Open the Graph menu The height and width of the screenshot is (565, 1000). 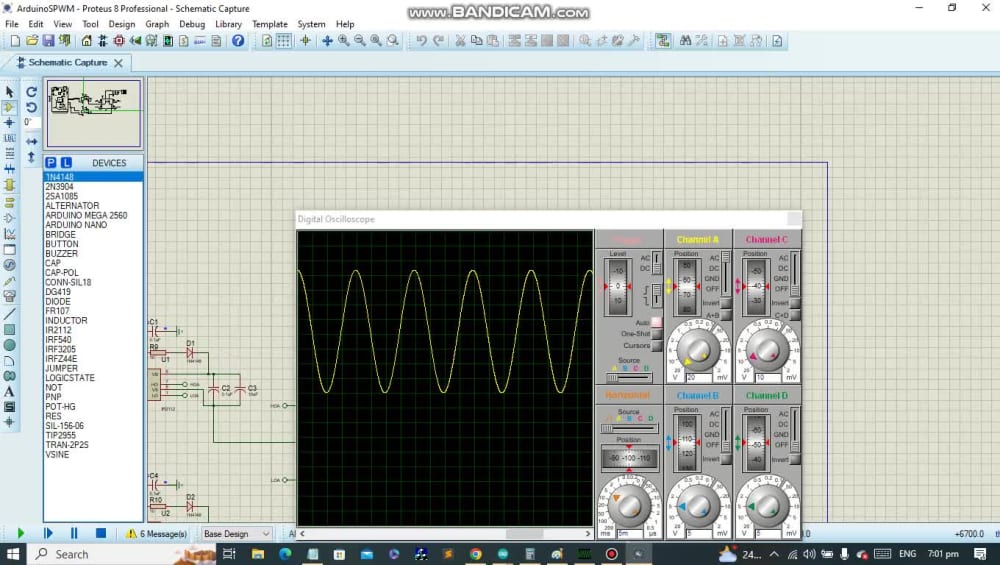pos(157,24)
